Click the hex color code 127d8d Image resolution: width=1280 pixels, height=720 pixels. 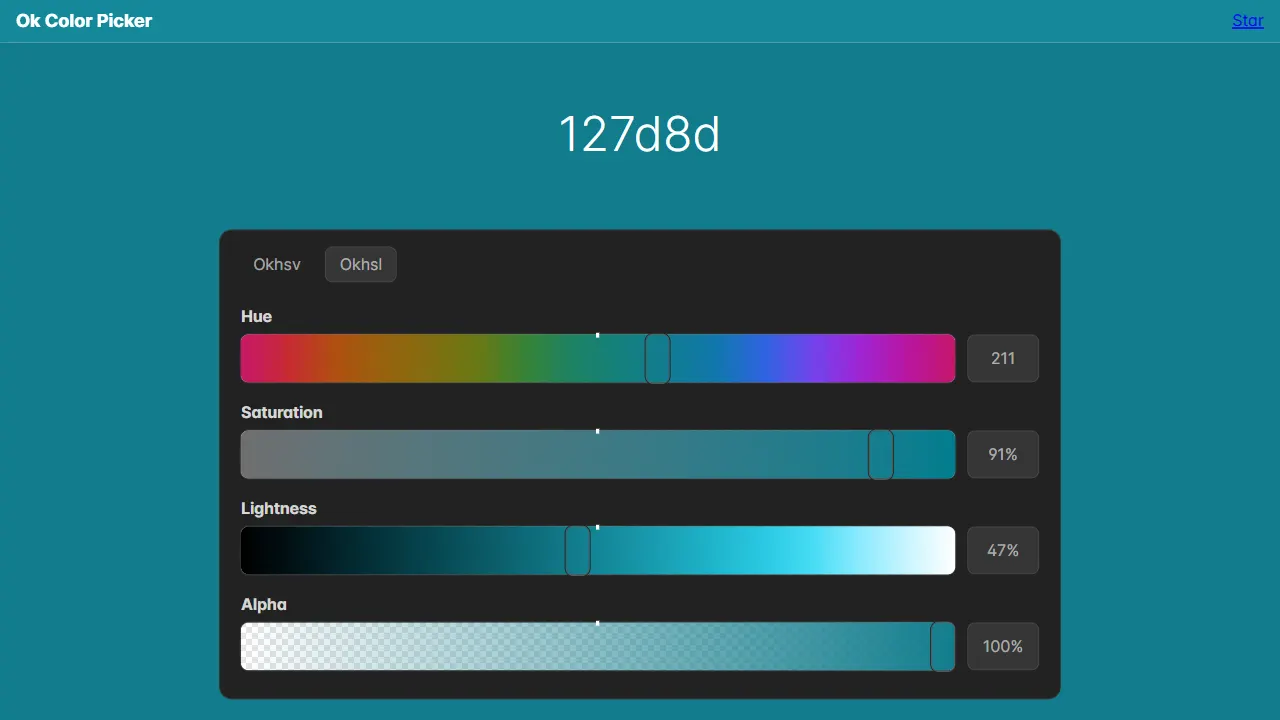point(639,134)
